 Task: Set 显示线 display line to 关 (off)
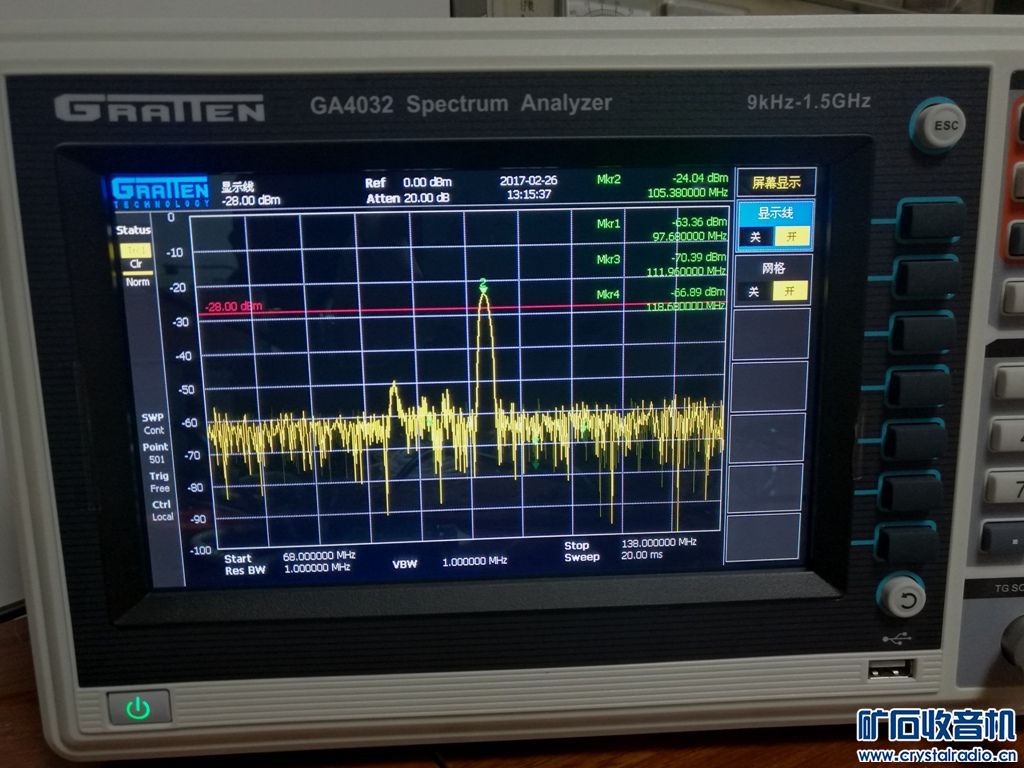[756, 237]
